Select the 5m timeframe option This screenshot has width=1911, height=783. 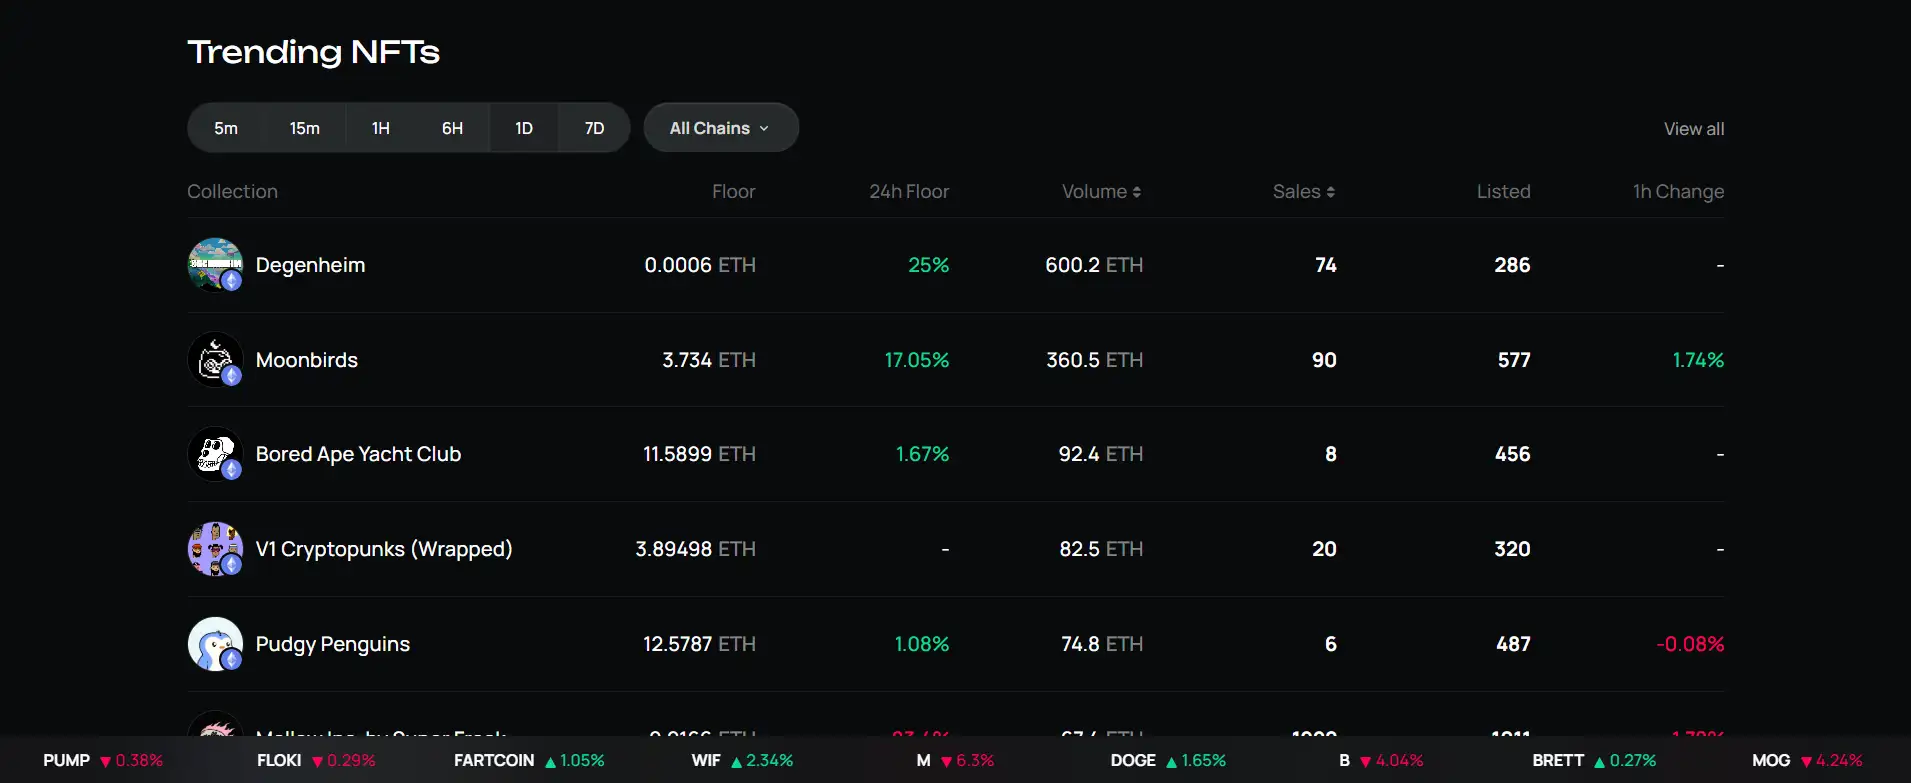[x=226, y=128]
